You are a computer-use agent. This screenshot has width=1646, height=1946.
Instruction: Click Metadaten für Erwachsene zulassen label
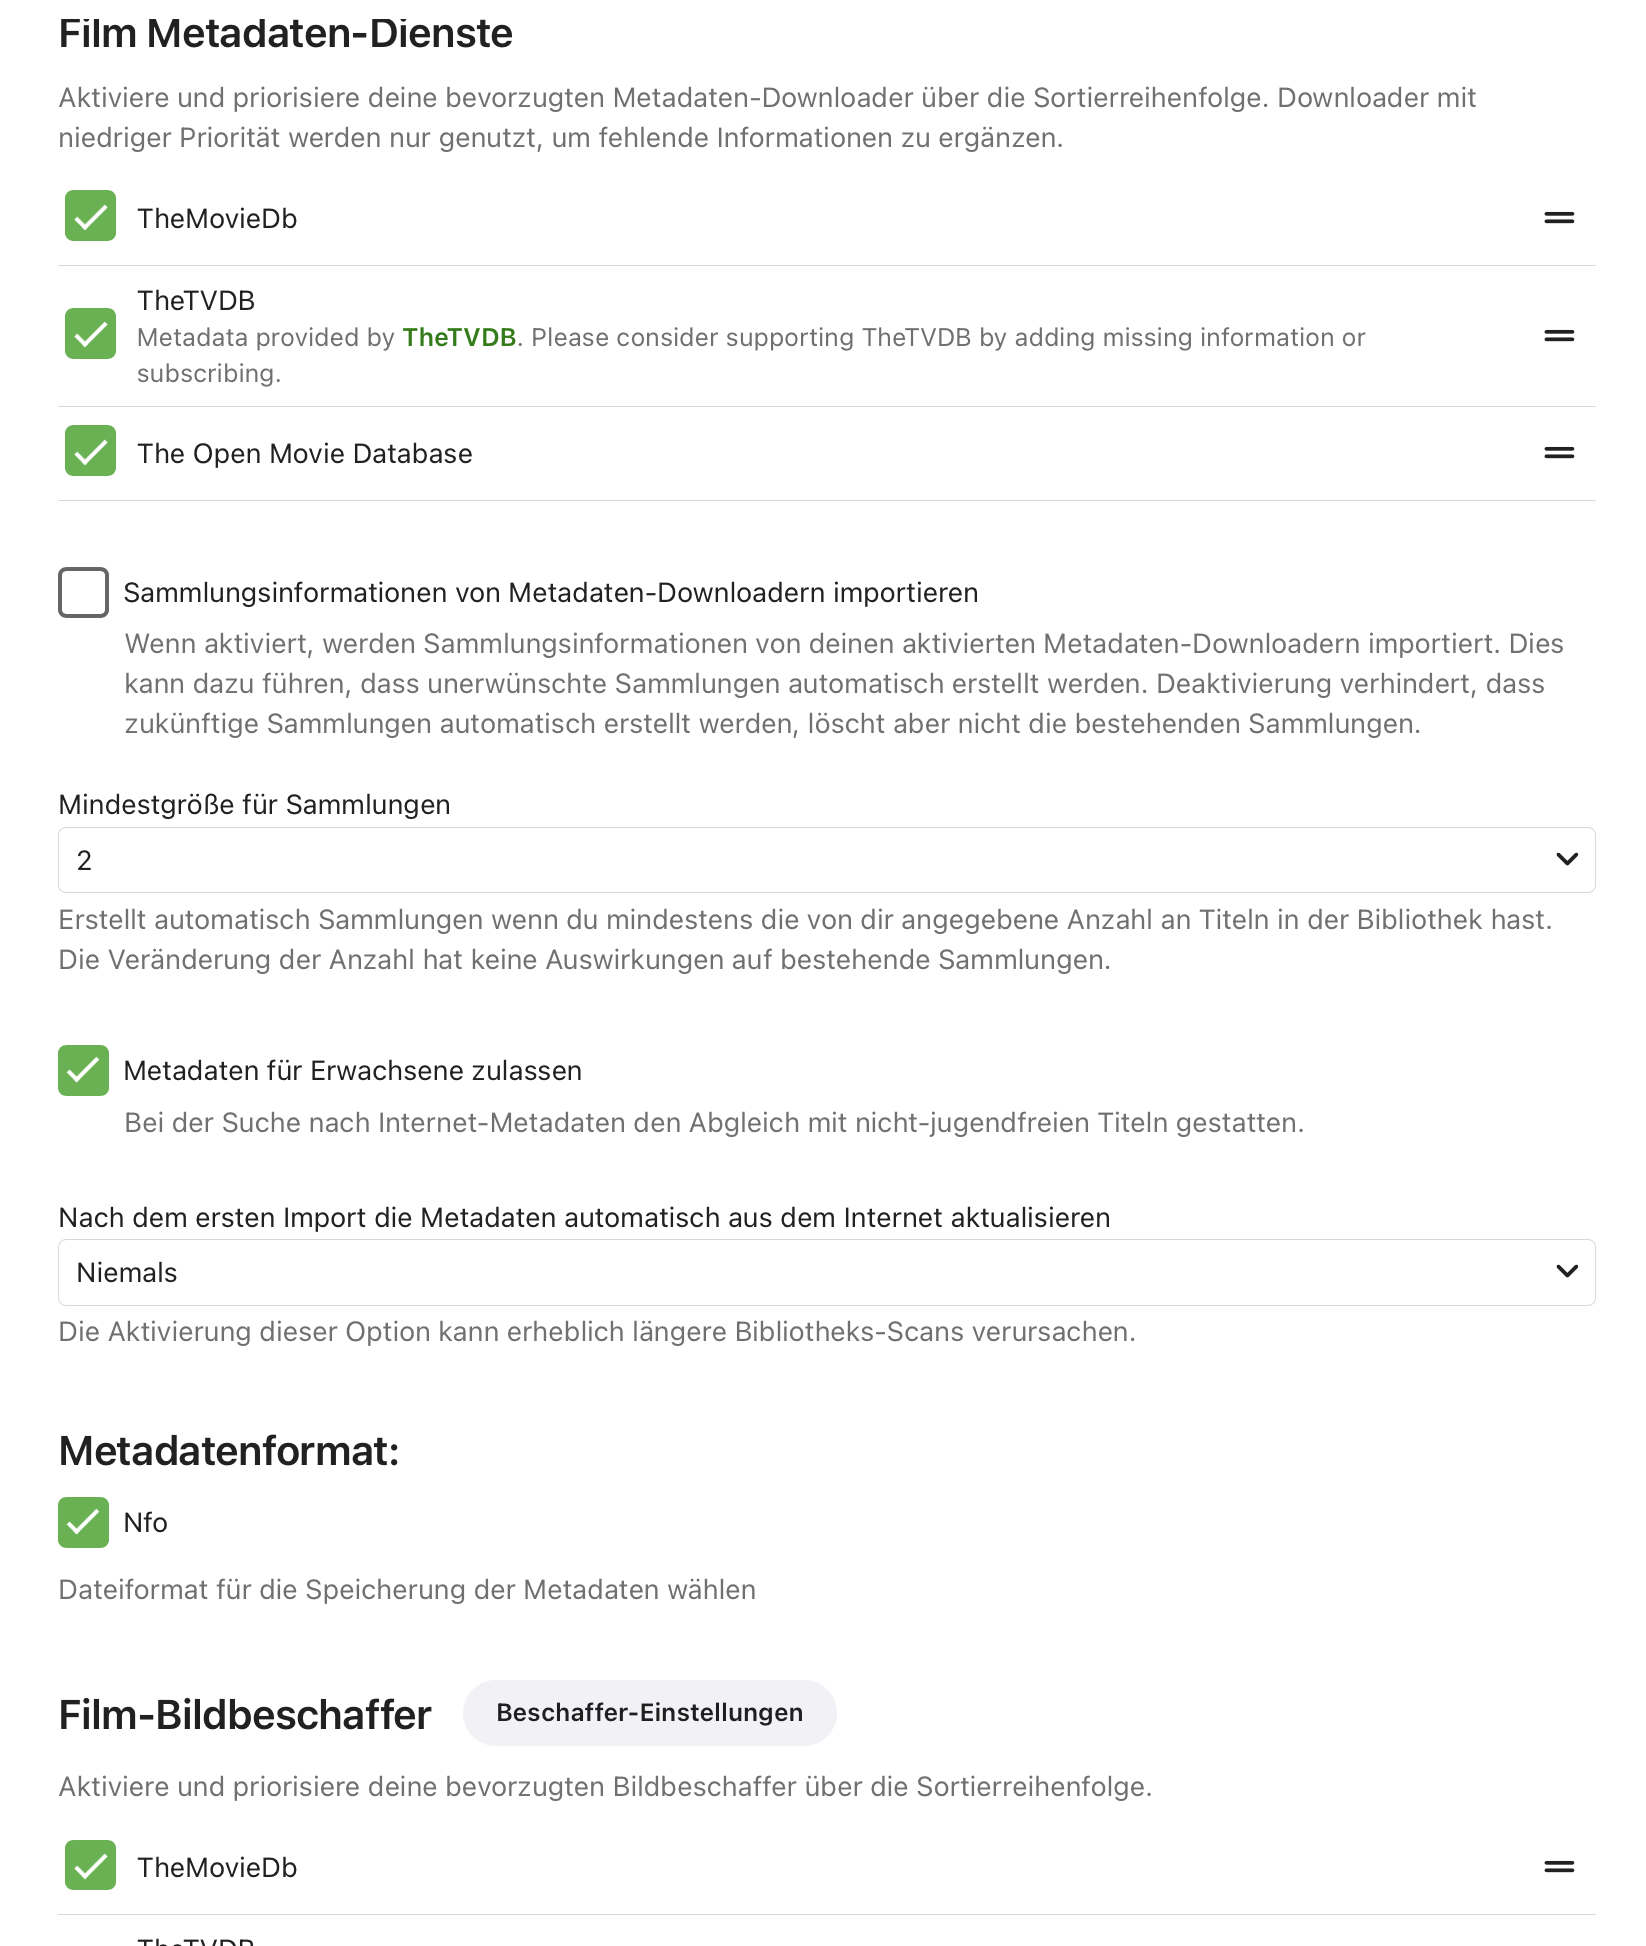[352, 1071]
